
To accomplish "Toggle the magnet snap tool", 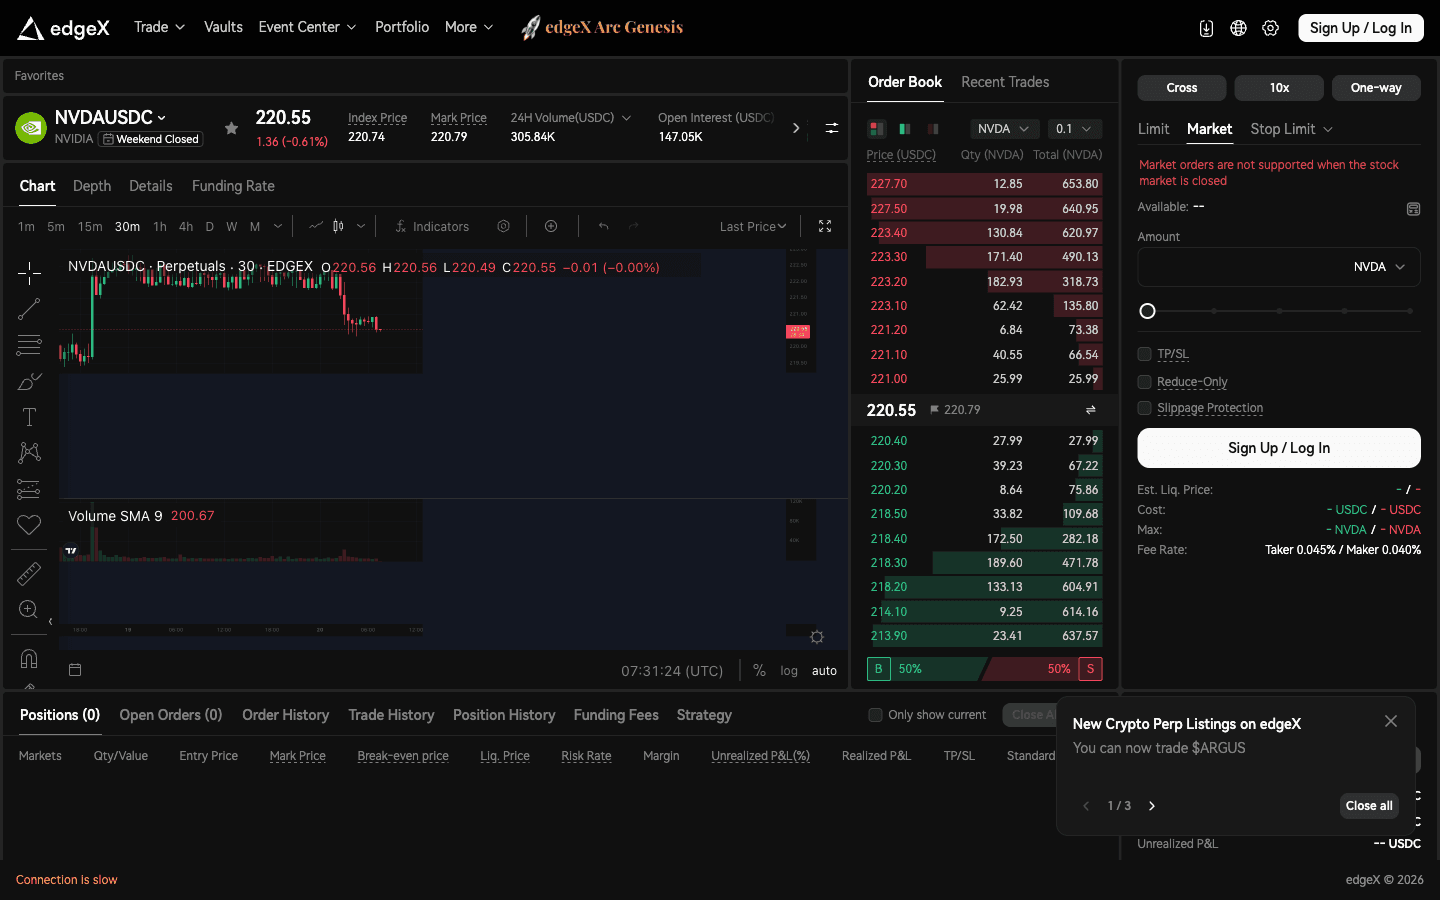I will coord(29,658).
